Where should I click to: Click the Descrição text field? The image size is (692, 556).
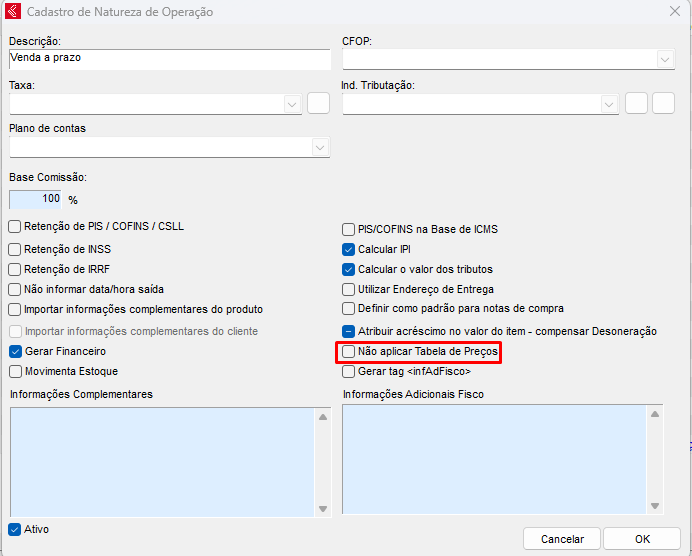pos(168,59)
